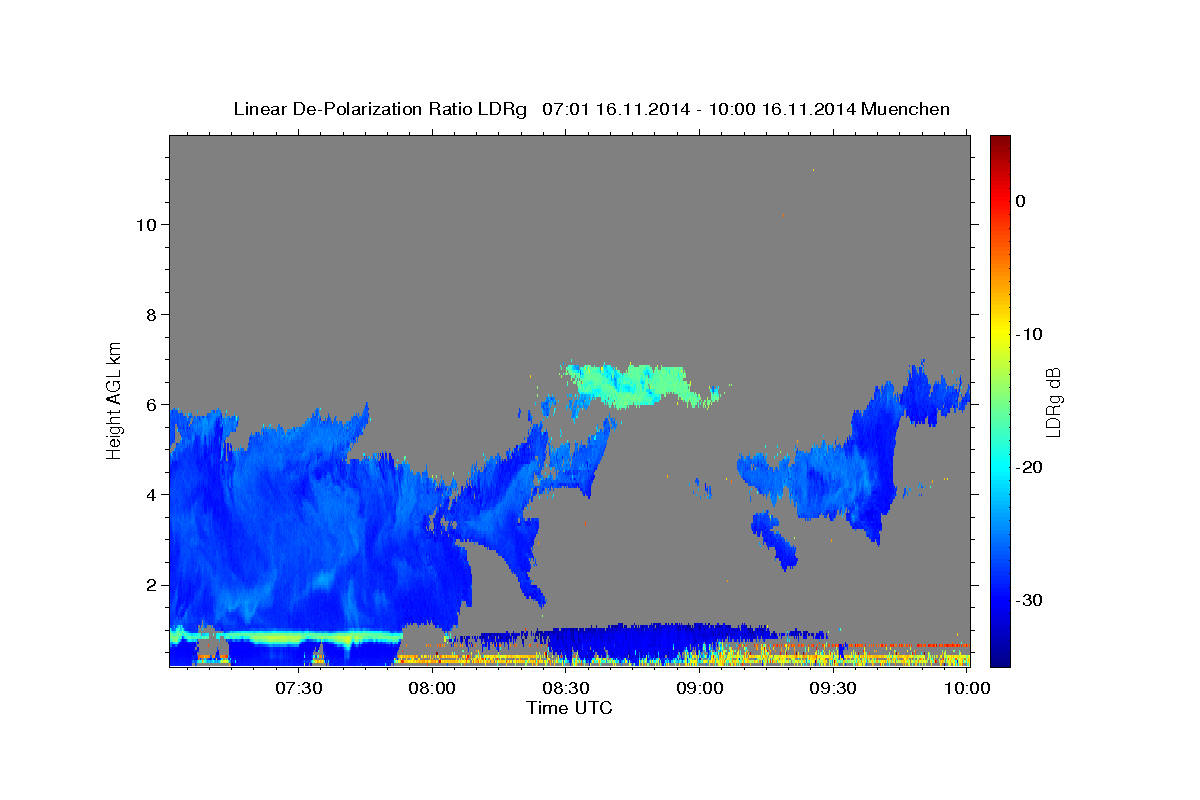The height and width of the screenshot is (800, 1200).
Task: Click the 'Muenchen' location text in title
Action: pos(906,109)
